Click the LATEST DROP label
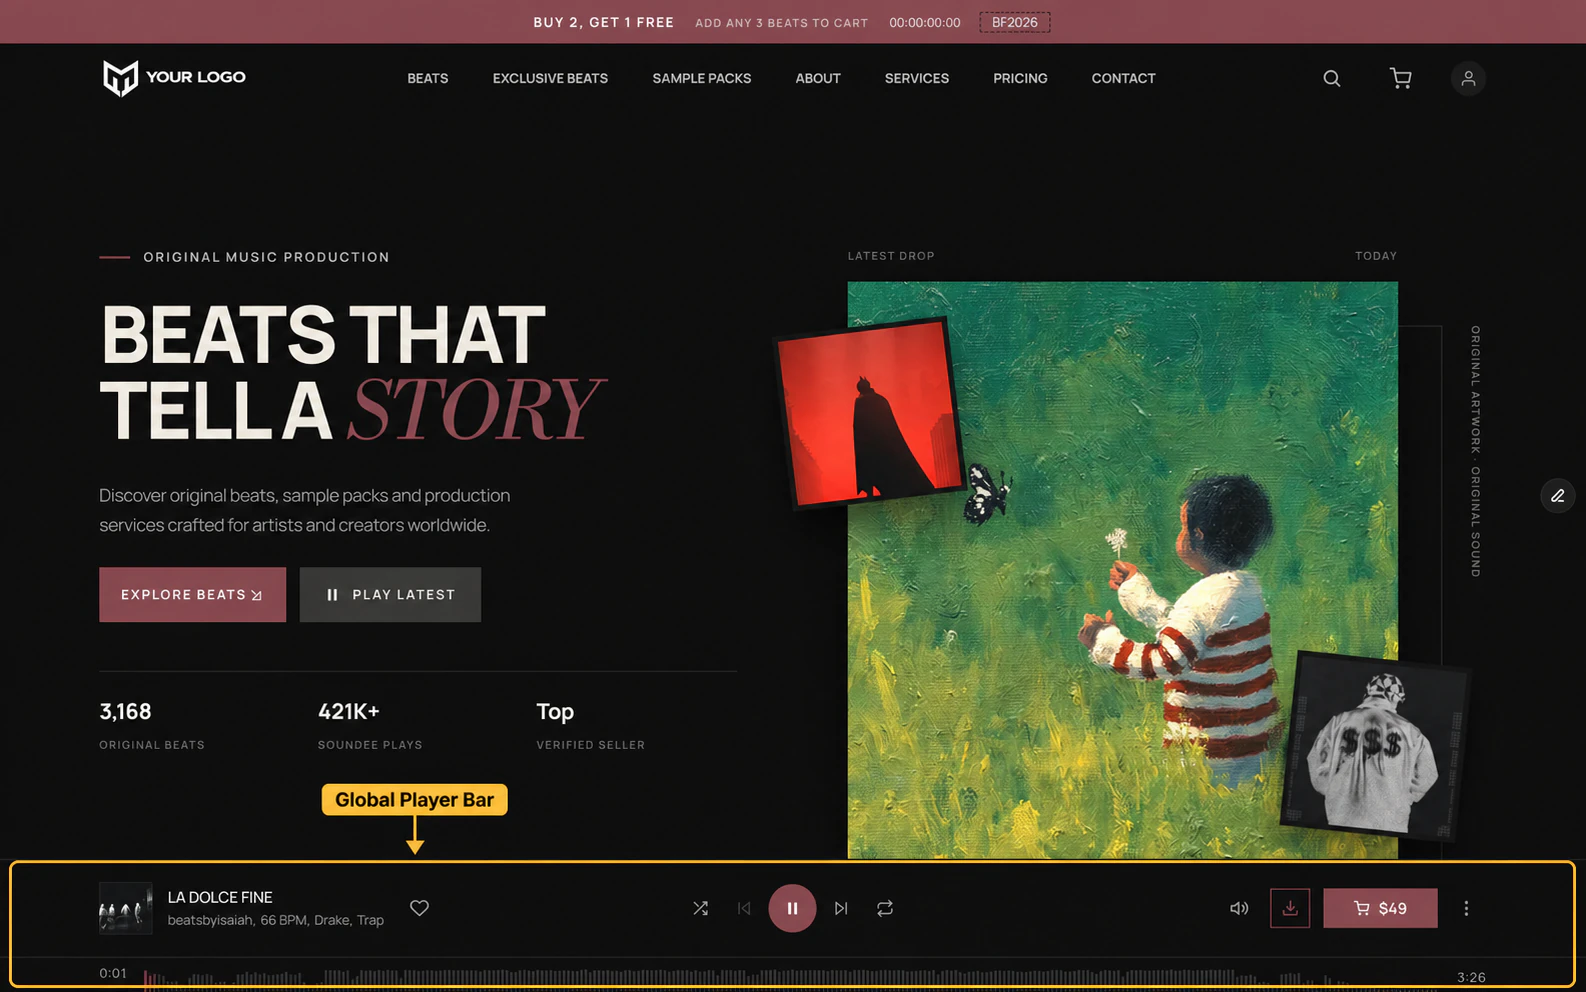Screen dimensions: 1586x992 (x=891, y=256)
